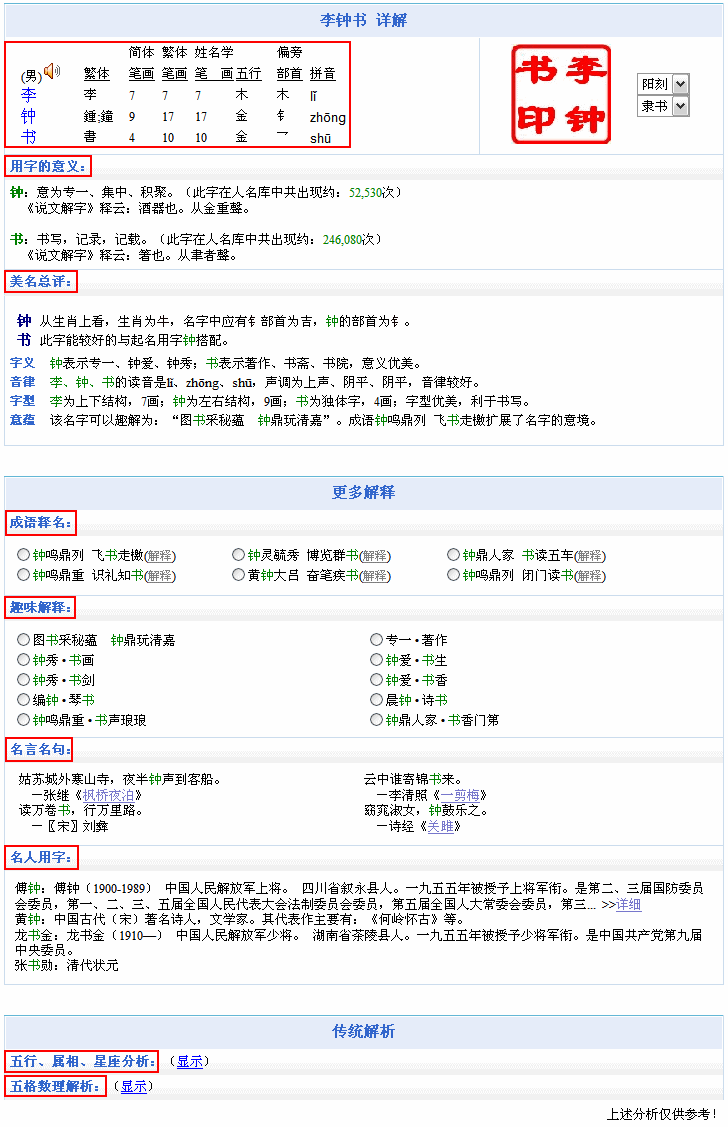728x1127 pixels.
Task: Select the 专一·著作 radio option
Action: tap(377, 640)
